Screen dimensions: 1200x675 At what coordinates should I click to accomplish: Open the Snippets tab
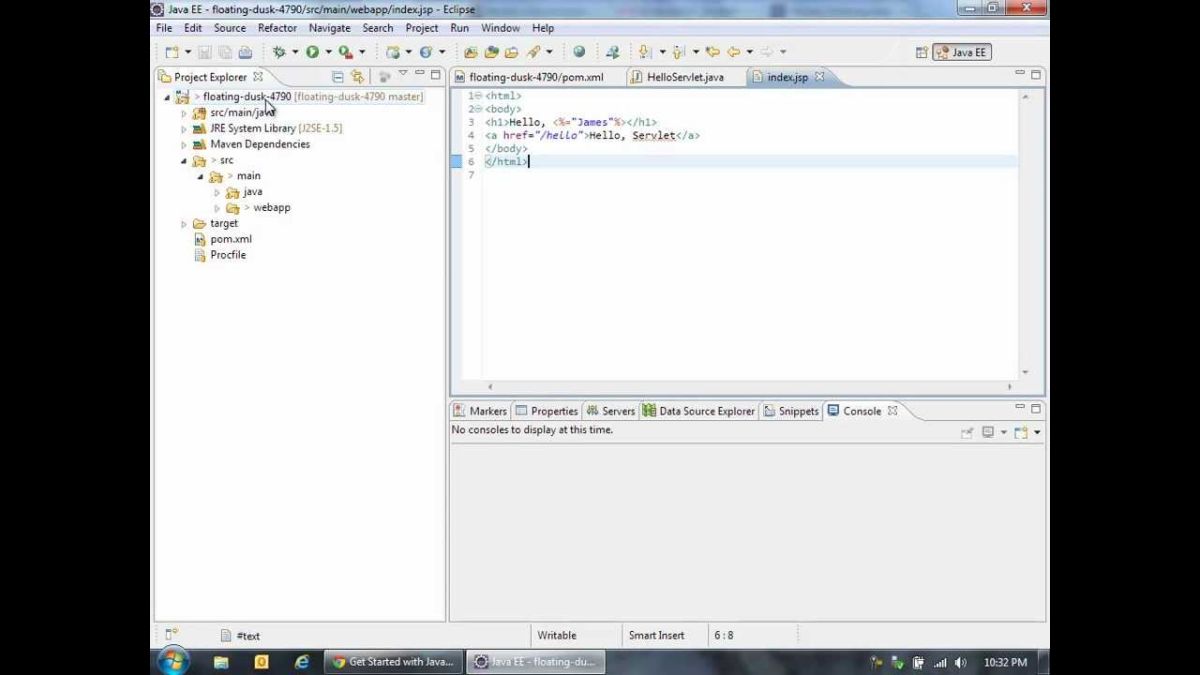coord(791,411)
